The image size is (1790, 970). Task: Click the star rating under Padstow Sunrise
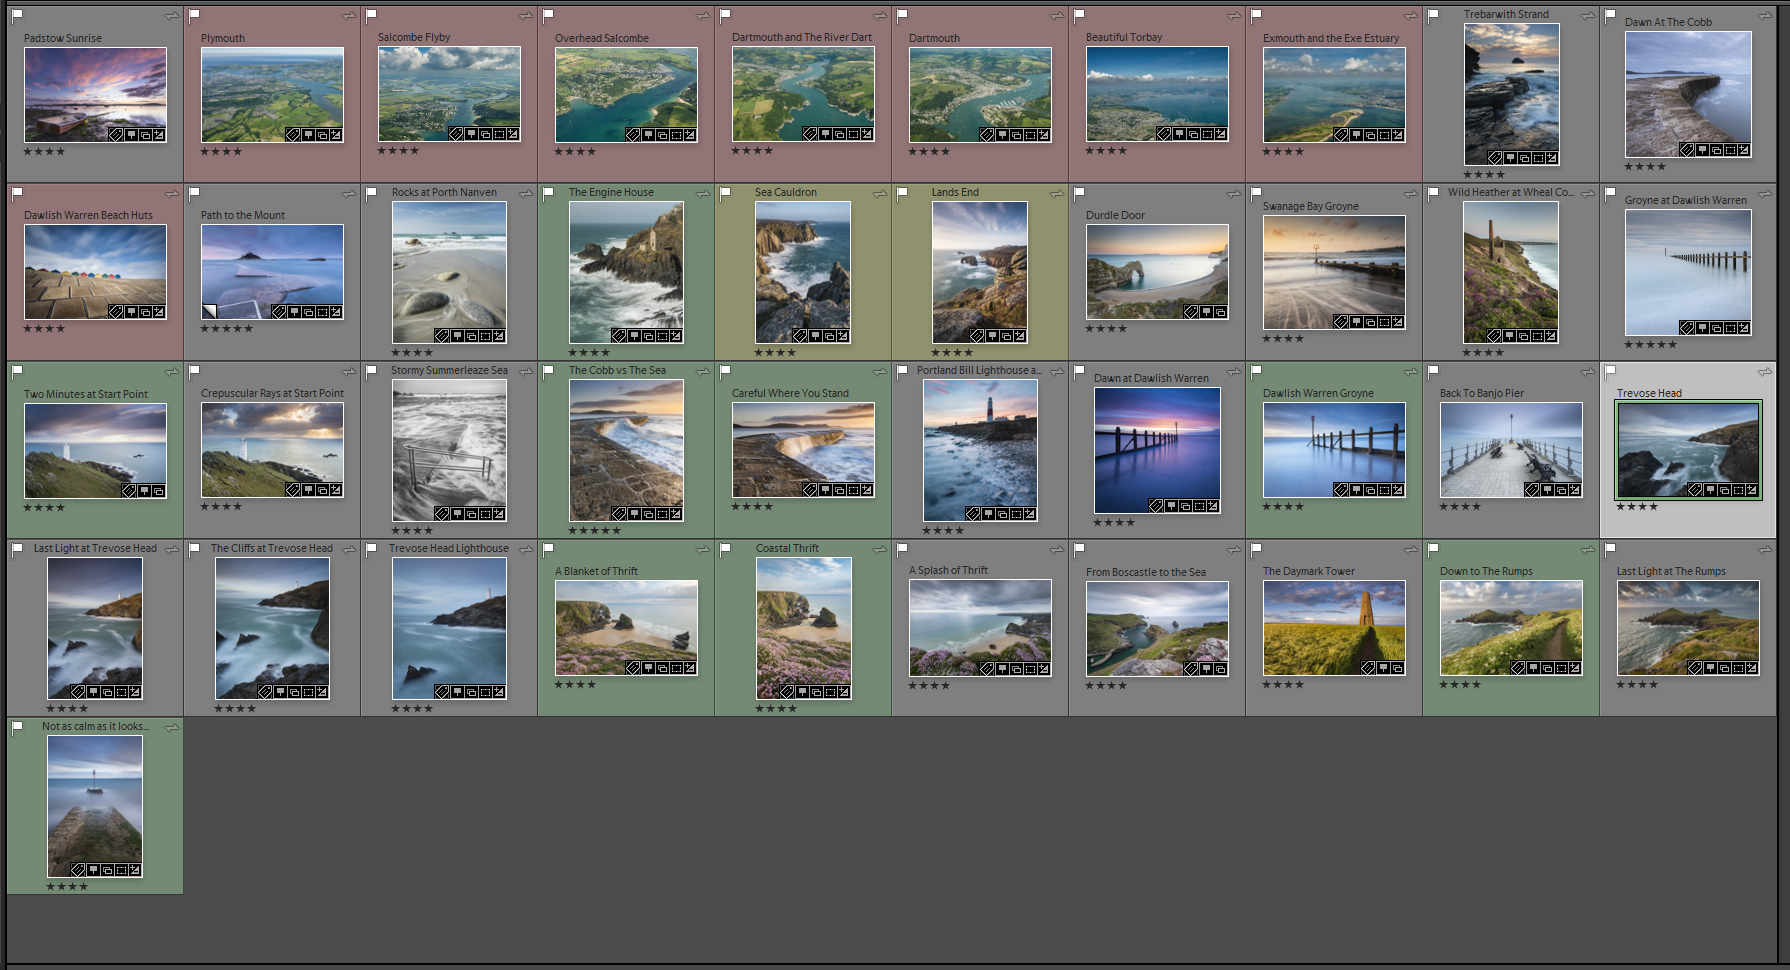44,152
